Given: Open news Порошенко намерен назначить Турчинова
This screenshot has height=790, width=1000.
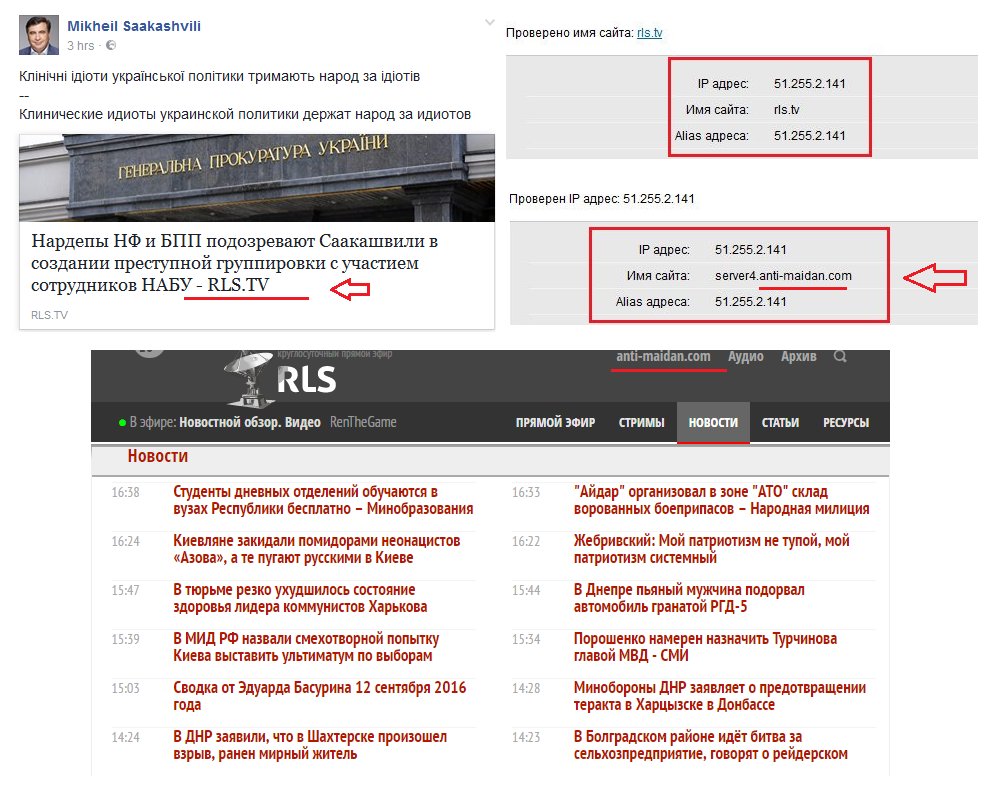Looking at the screenshot, I should coord(705,647).
